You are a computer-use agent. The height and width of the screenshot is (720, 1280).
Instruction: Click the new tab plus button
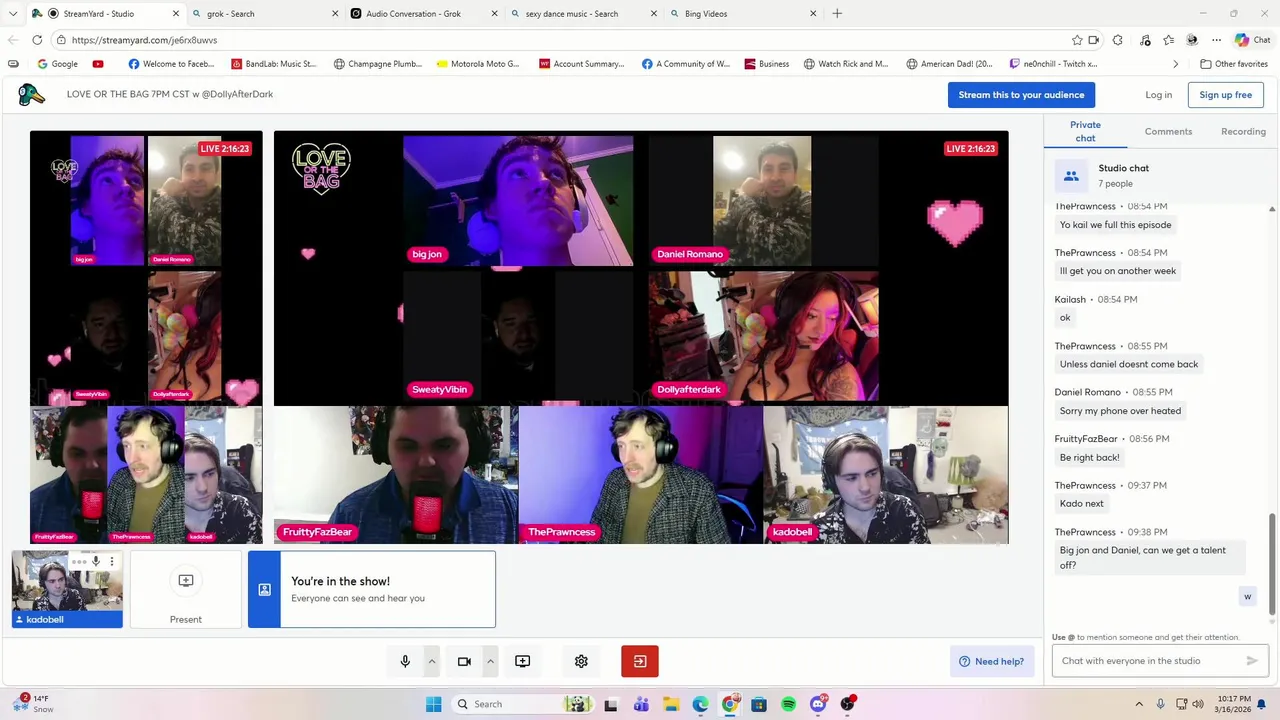coord(837,14)
